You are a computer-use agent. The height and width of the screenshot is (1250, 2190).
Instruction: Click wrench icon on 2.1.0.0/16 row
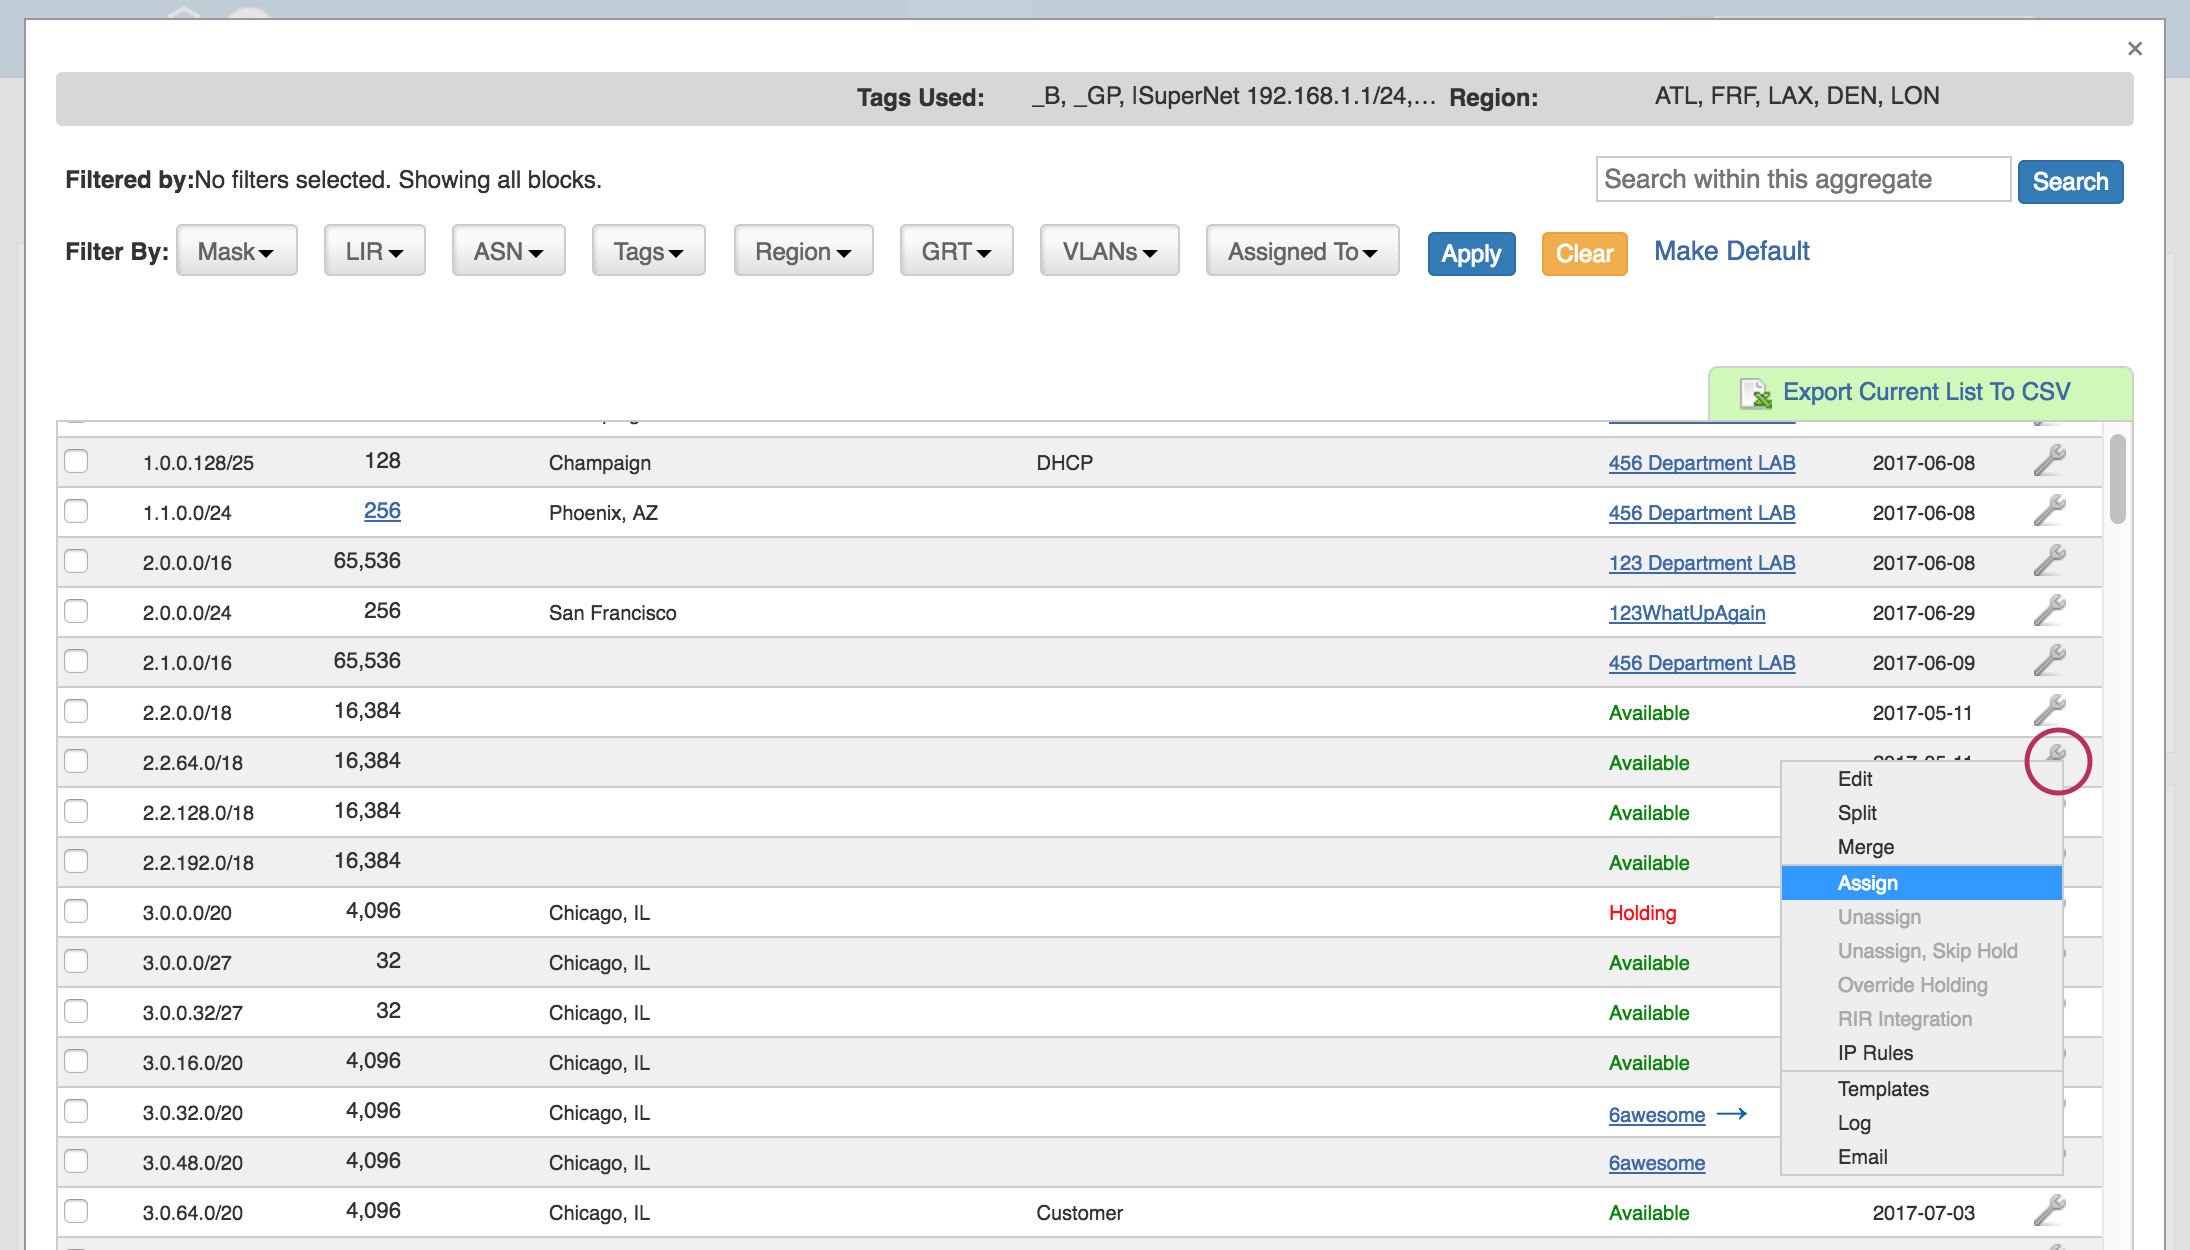2049,661
